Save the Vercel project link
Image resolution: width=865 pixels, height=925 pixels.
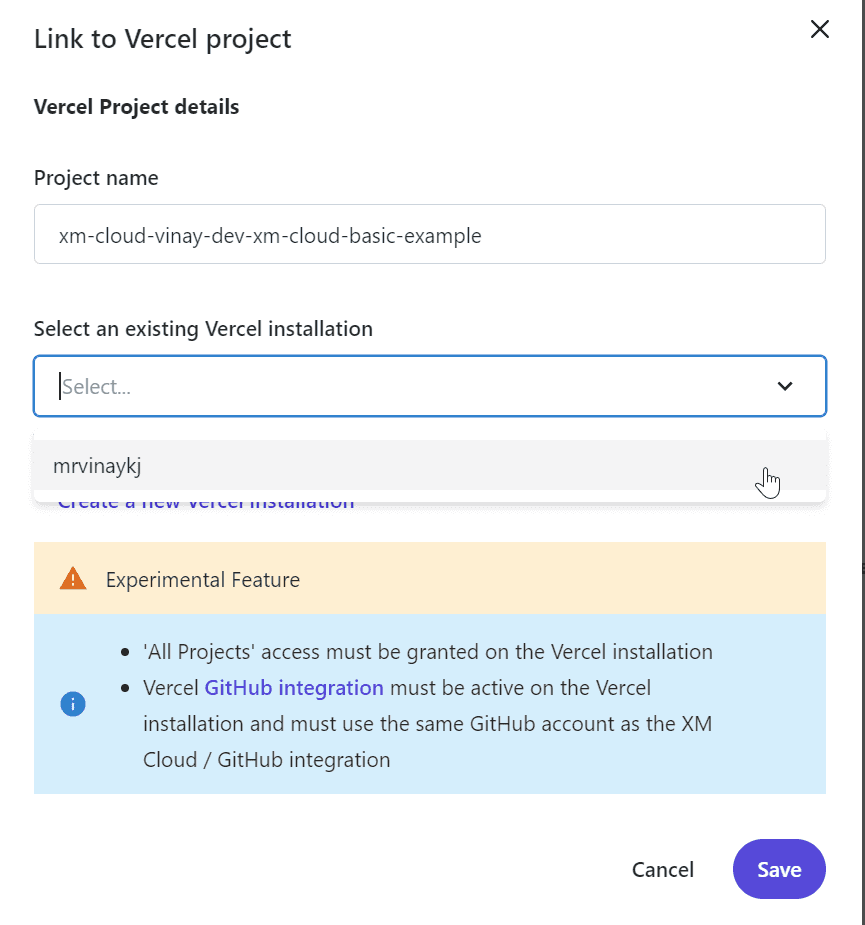click(x=779, y=869)
